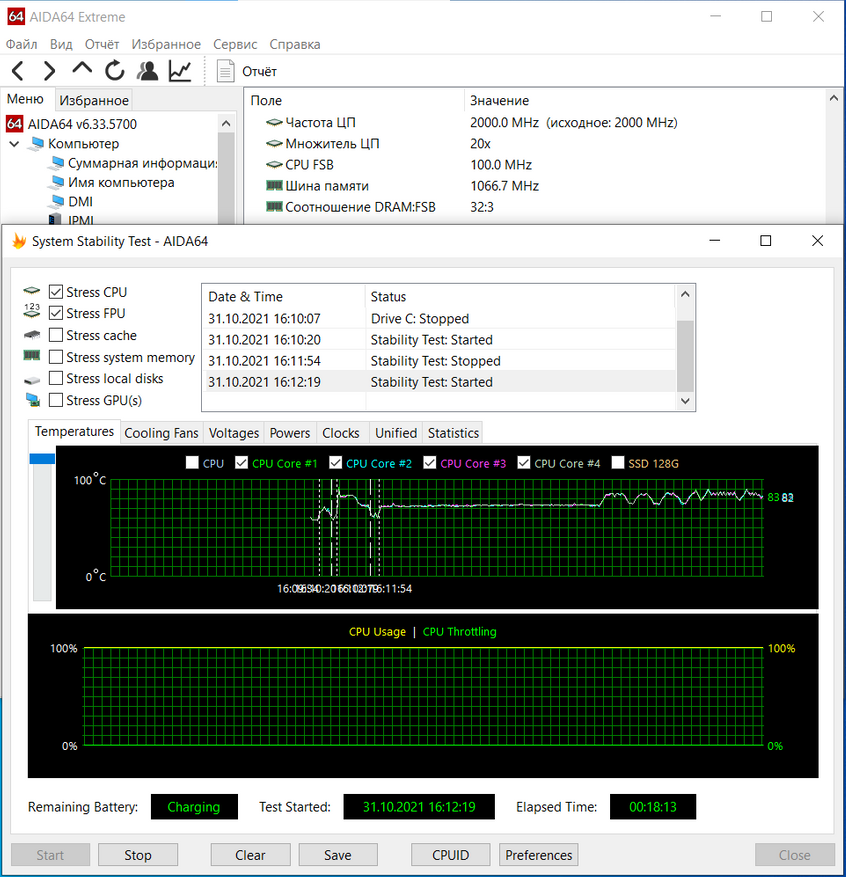Open the graph chart toolbar icon
Screen dimensions: 846x877
pyautogui.click(x=180, y=71)
